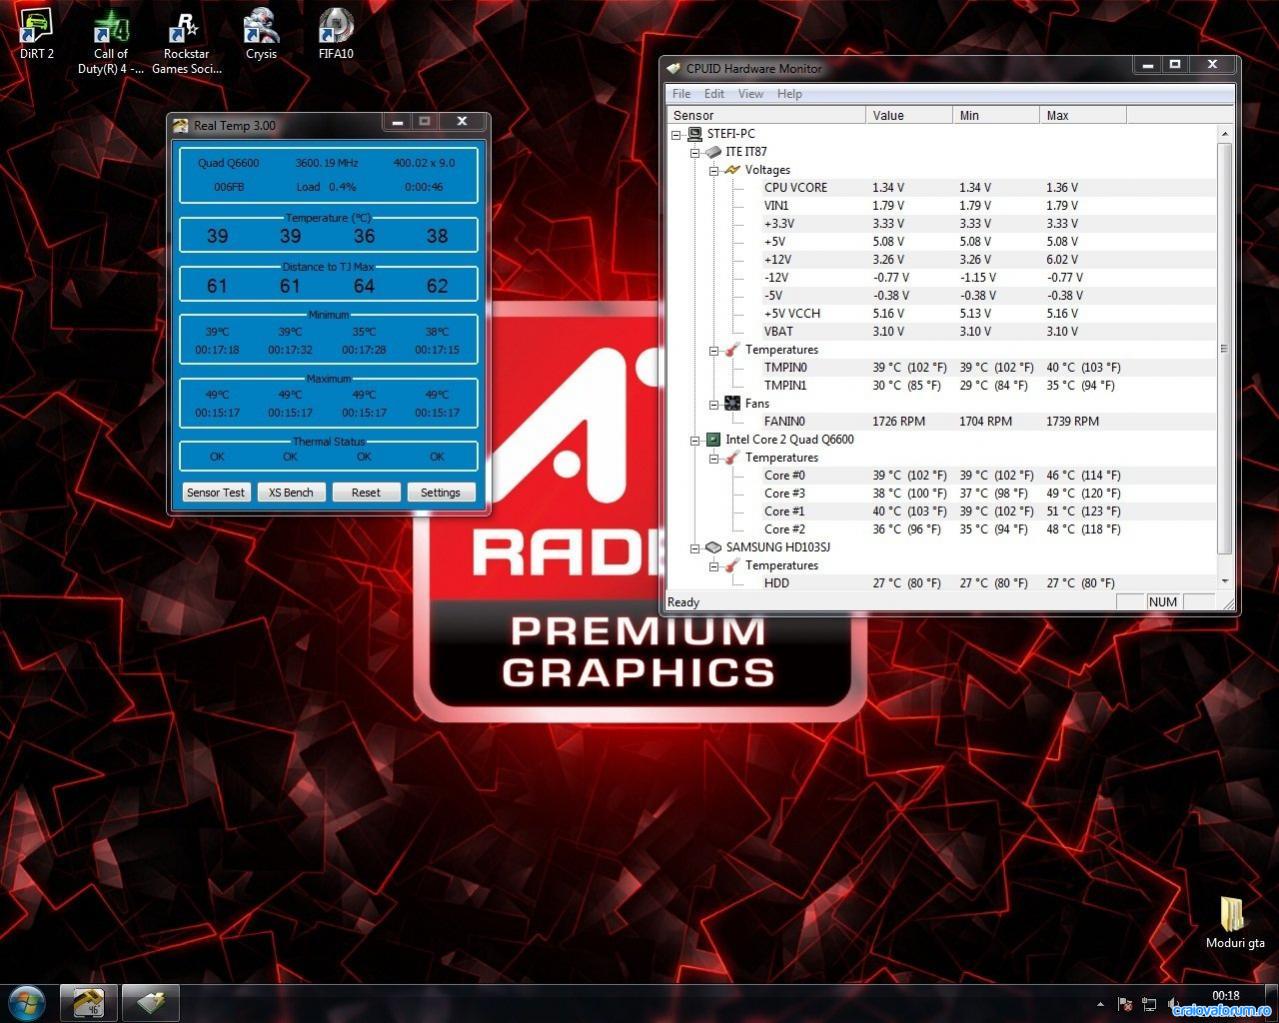Open Rockstar Games Social Club shortcut
Screen dimensions: 1279x1023
186,41
